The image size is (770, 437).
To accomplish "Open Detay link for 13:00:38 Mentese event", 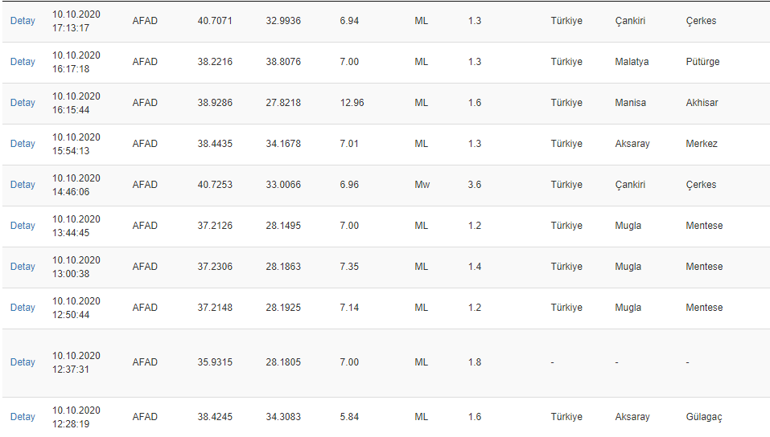I will (x=23, y=267).
